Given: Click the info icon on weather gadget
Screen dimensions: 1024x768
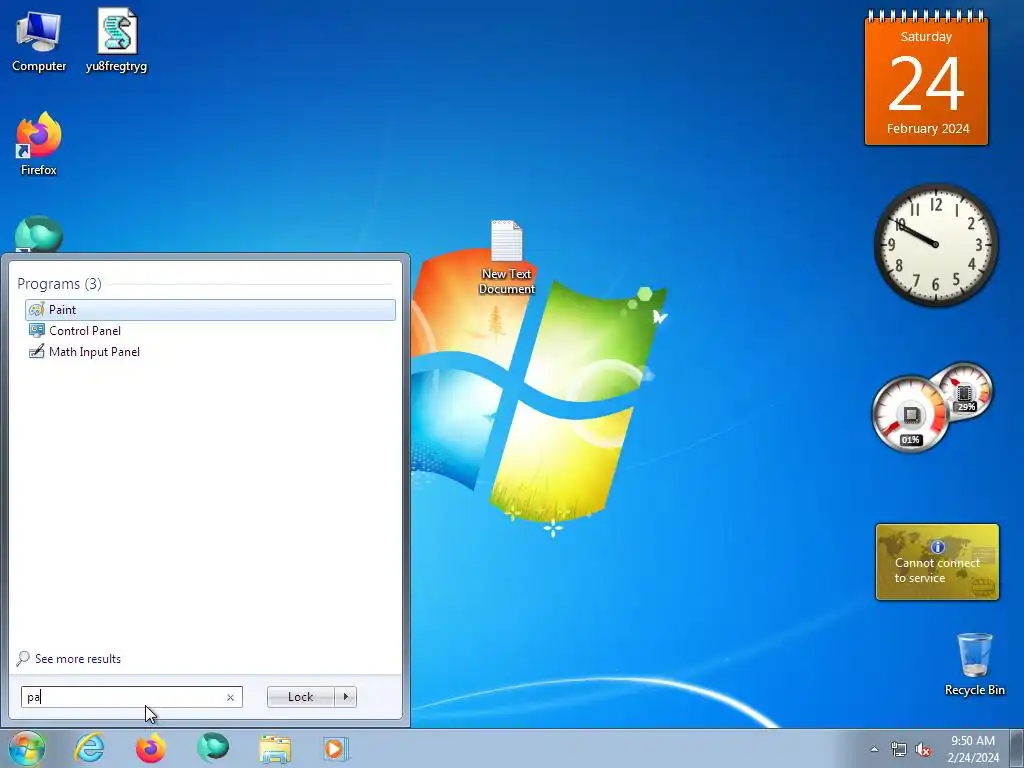Looking at the screenshot, I should (937, 547).
